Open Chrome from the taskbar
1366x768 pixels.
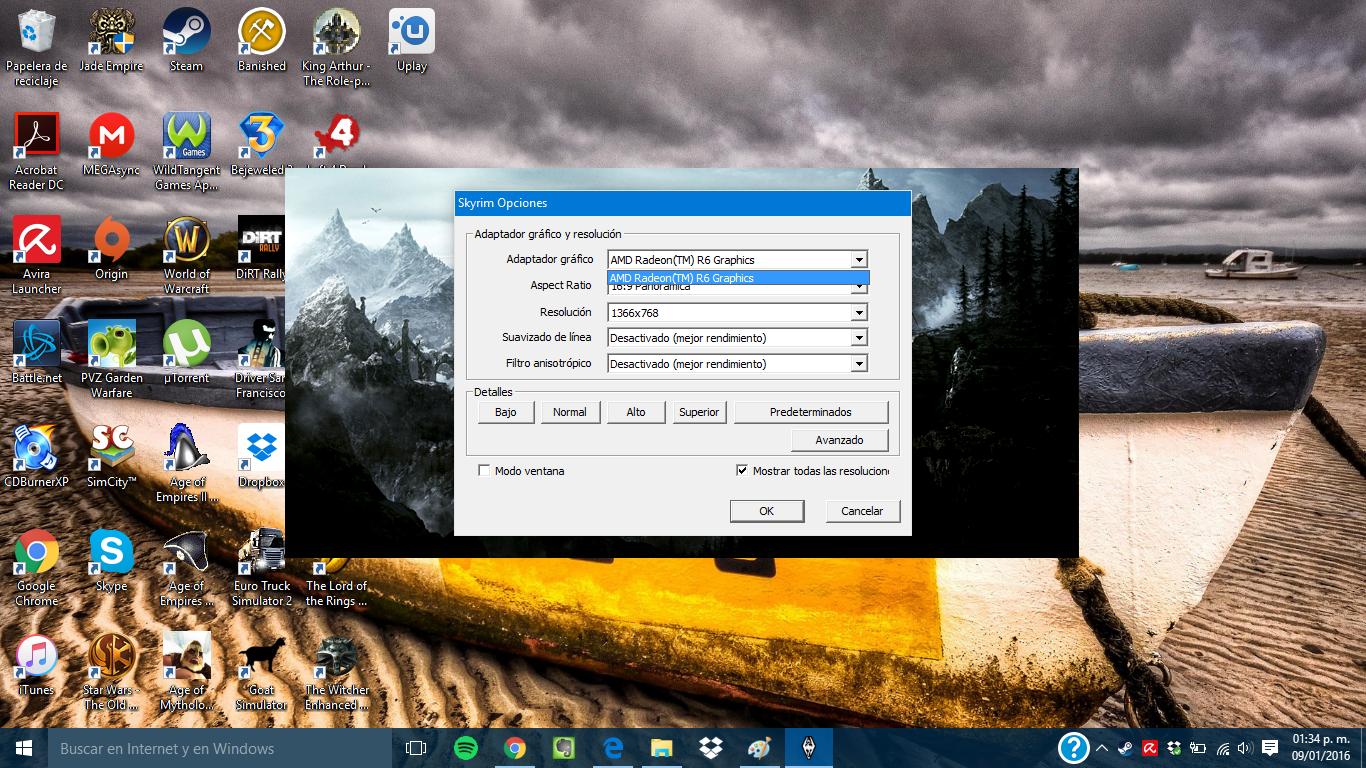click(x=514, y=748)
